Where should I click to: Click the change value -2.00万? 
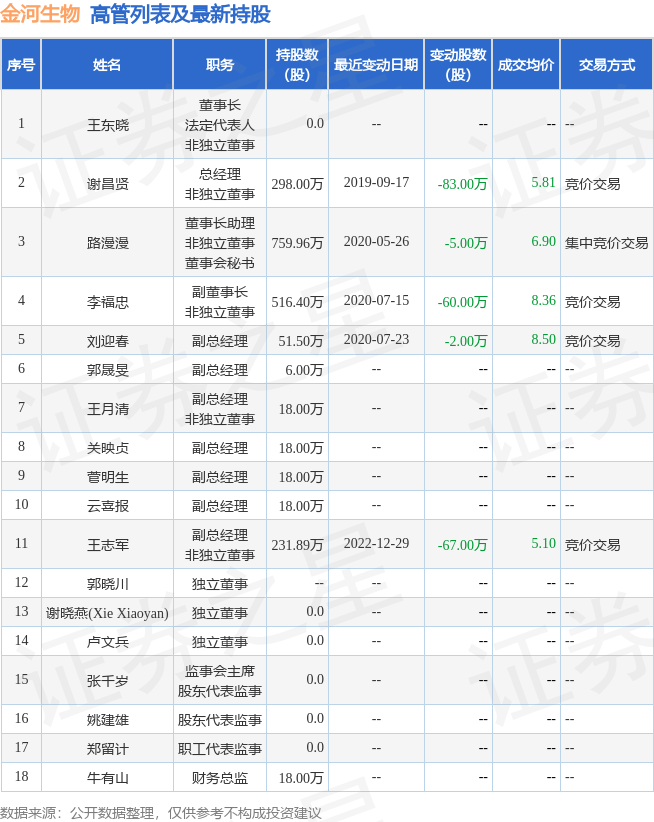(x=466, y=341)
